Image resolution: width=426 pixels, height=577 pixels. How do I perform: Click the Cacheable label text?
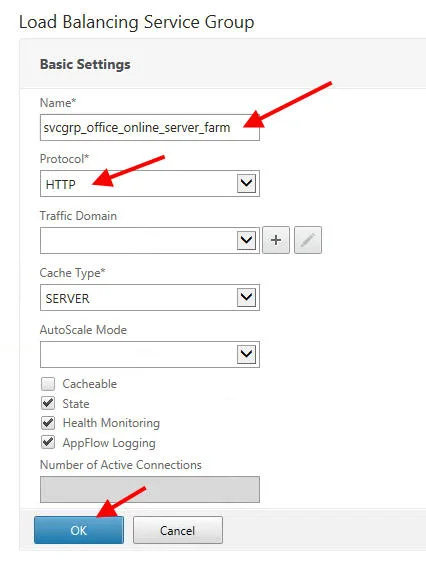[90, 384]
